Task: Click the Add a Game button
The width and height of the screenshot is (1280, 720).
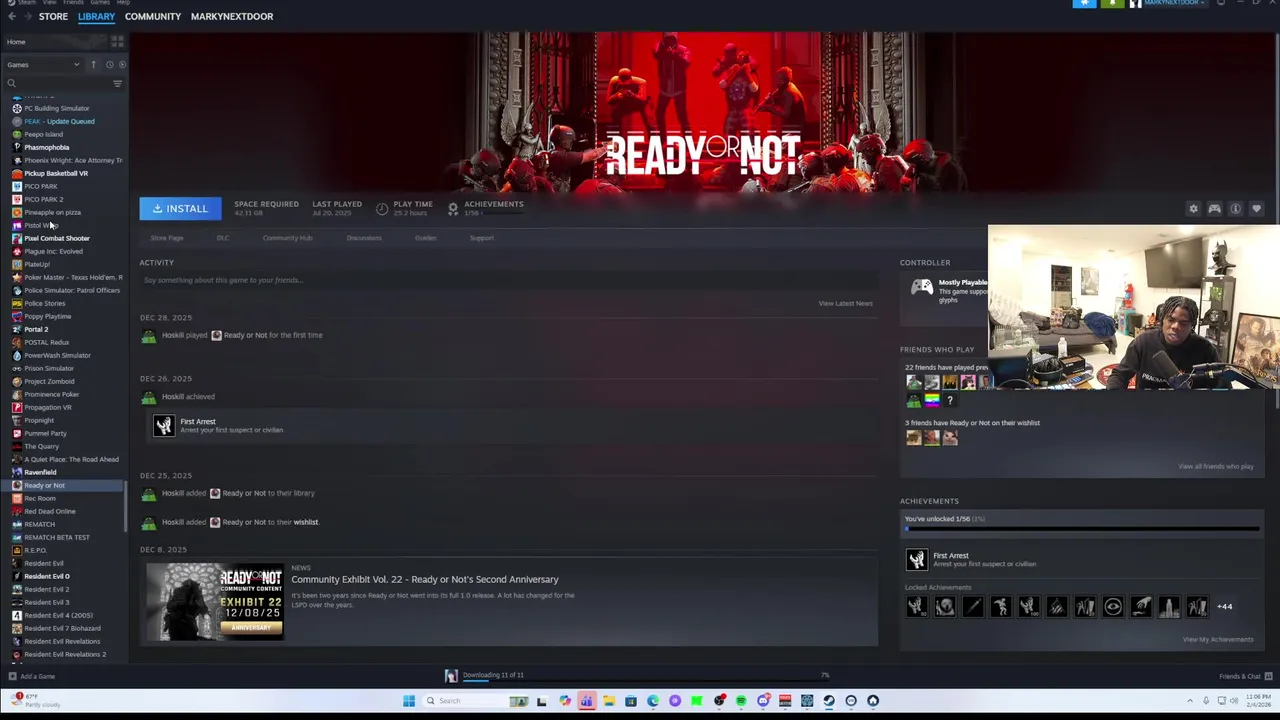Action: point(31,676)
